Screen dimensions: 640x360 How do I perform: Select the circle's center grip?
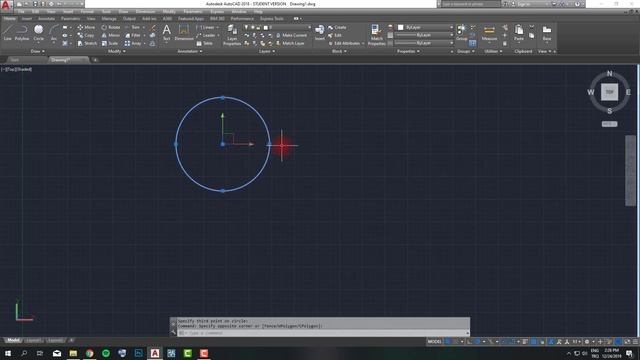click(x=222, y=144)
